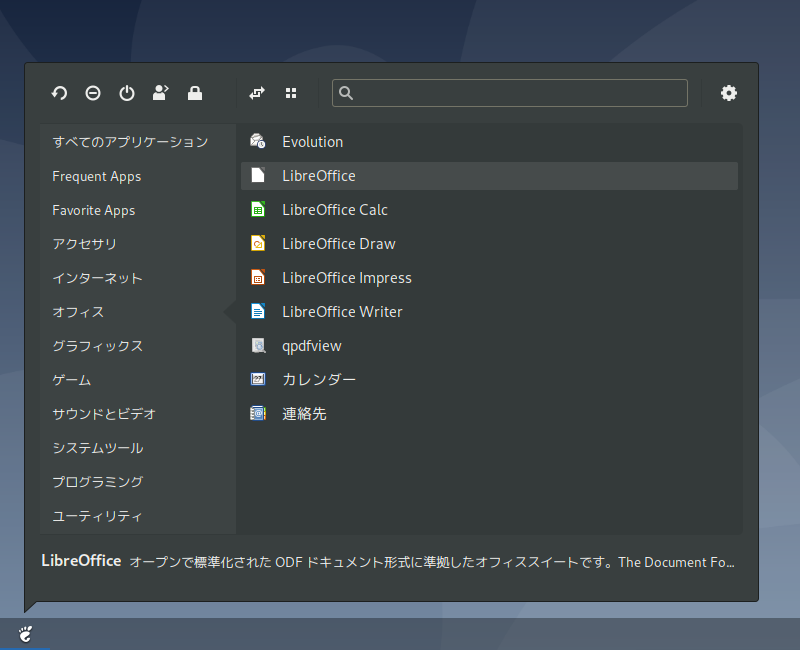The width and height of the screenshot is (800, 650).
Task: Click the Evolution mail icon
Action: (258, 141)
